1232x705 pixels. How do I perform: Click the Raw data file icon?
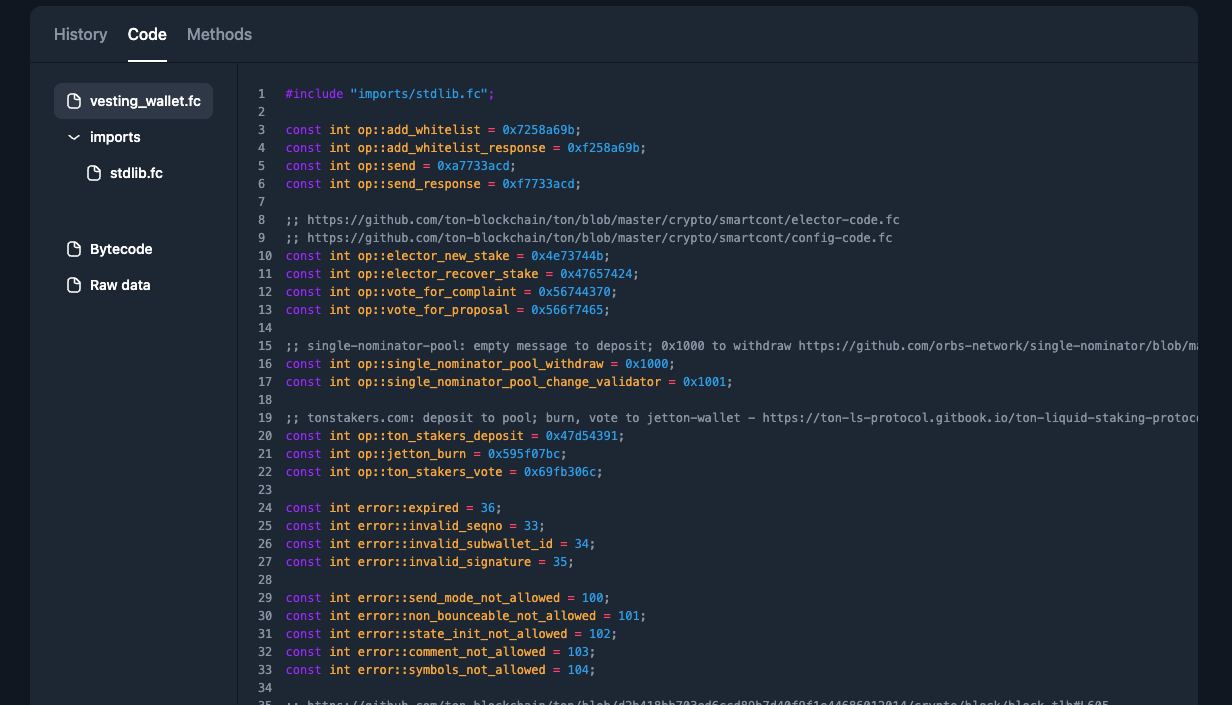tap(74, 285)
